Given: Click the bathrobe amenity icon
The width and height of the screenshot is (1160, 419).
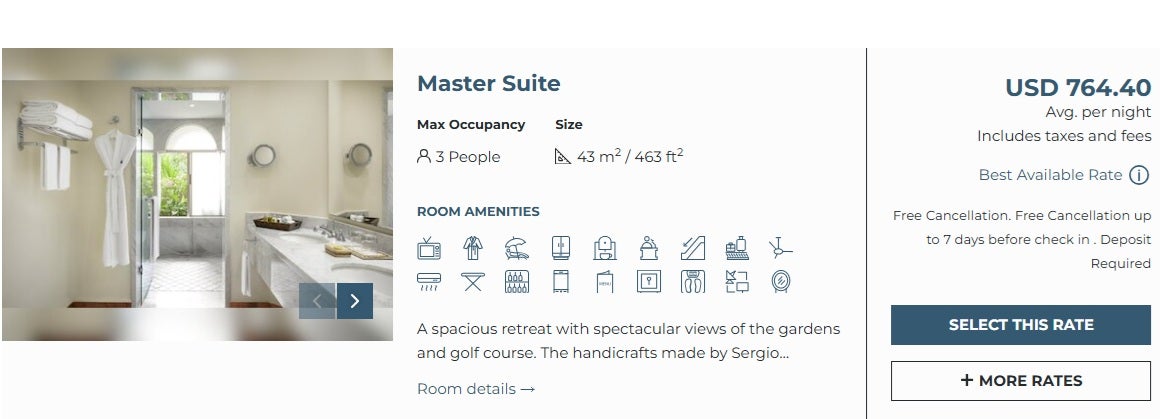Looking at the screenshot, I should point(472,248).
